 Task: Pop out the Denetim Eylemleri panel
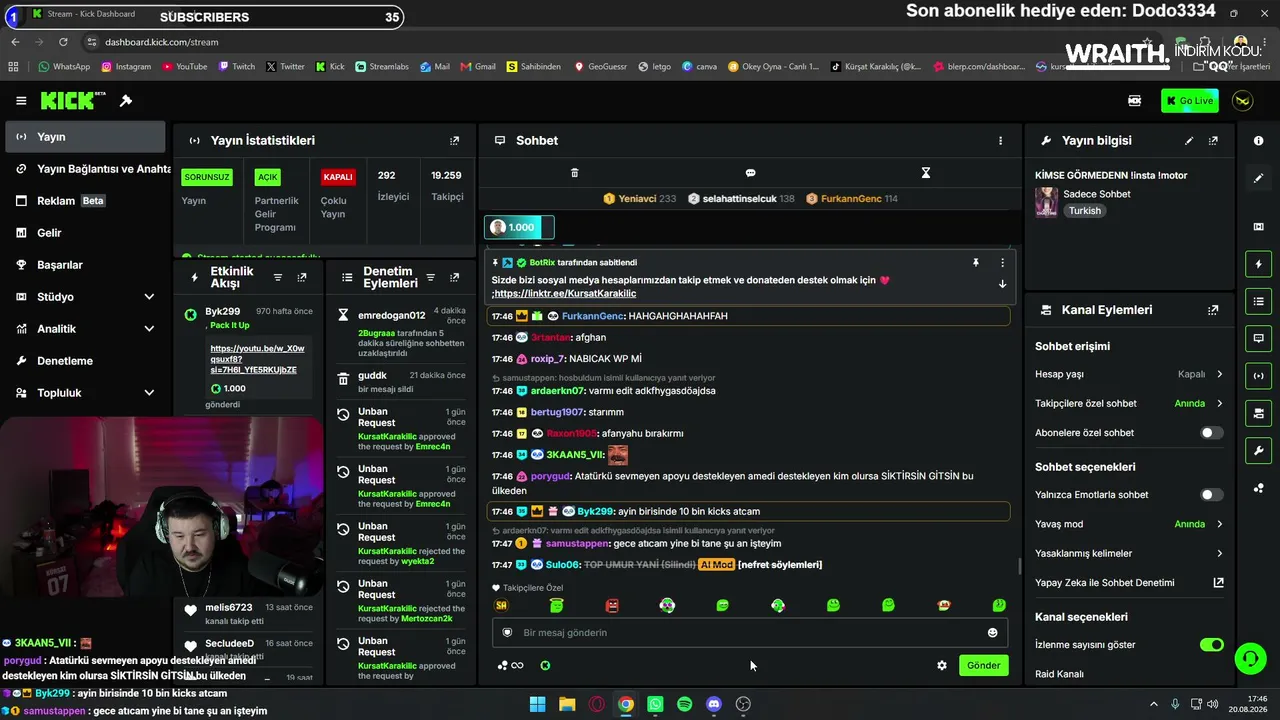[455, 277]
